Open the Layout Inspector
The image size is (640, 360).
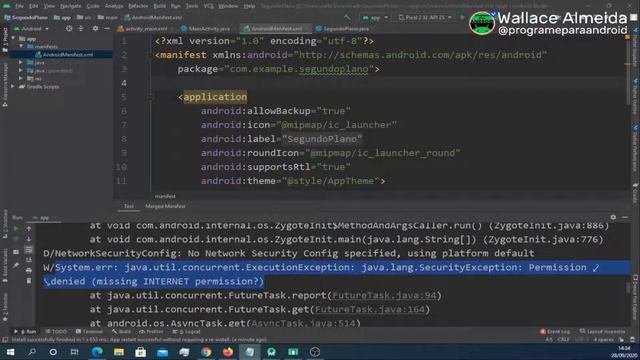602,331
